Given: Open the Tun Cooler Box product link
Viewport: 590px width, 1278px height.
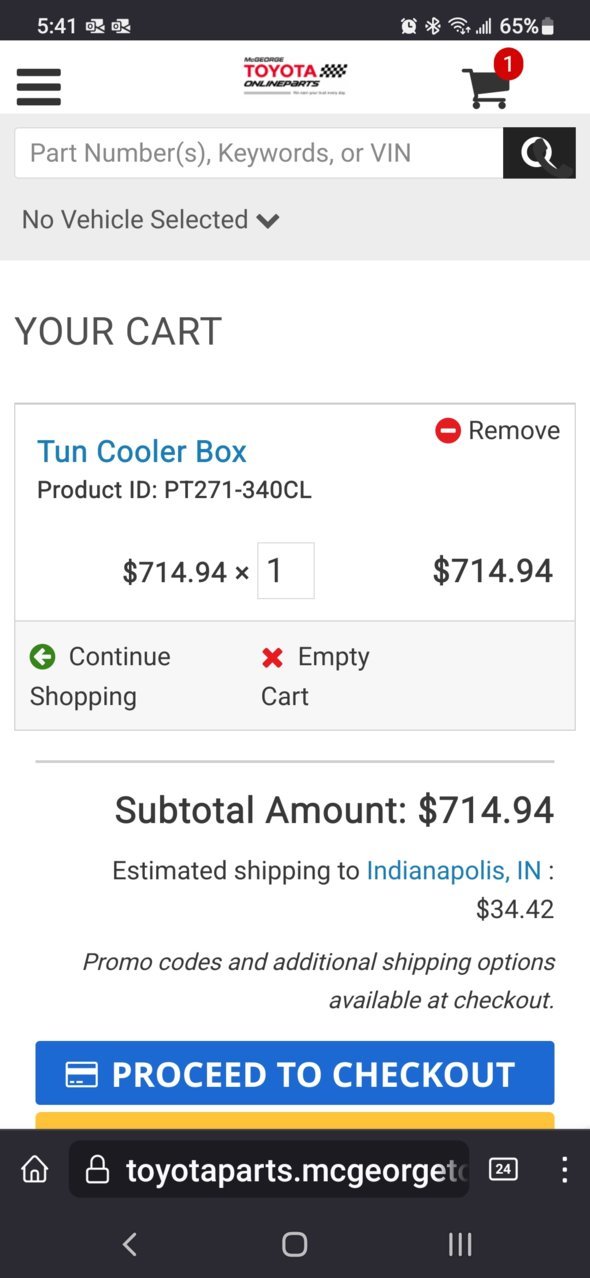Looking at the screenshot, I should [x=142, y=451].
